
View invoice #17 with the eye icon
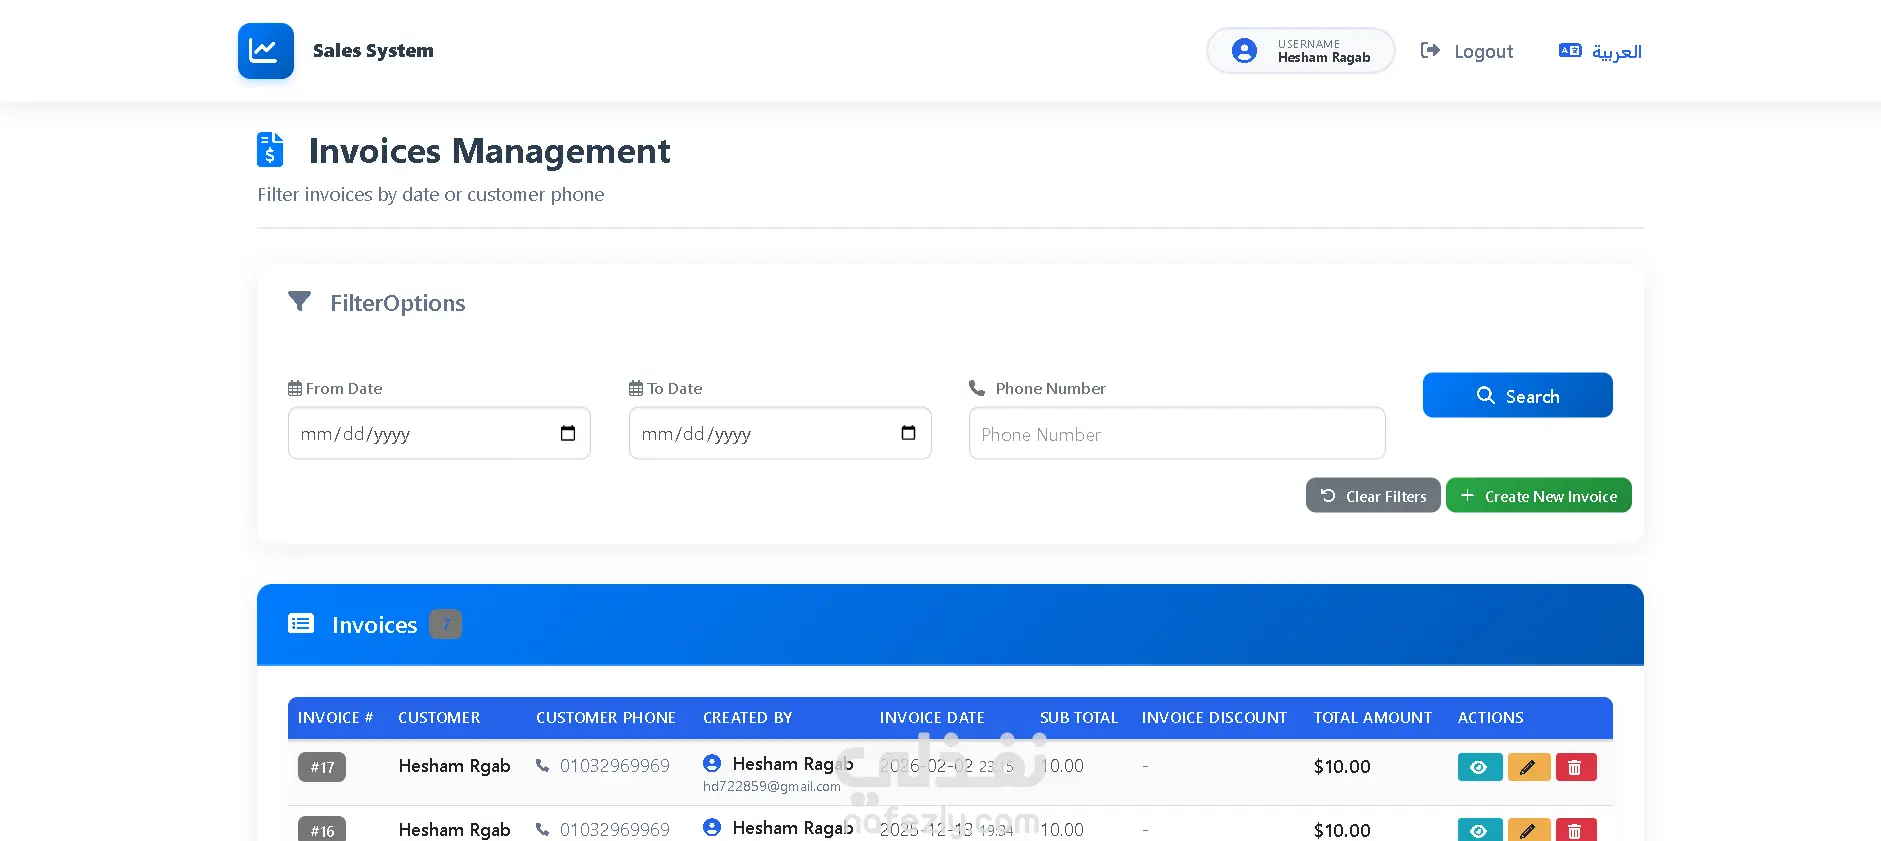click(x=1480, y=767)
